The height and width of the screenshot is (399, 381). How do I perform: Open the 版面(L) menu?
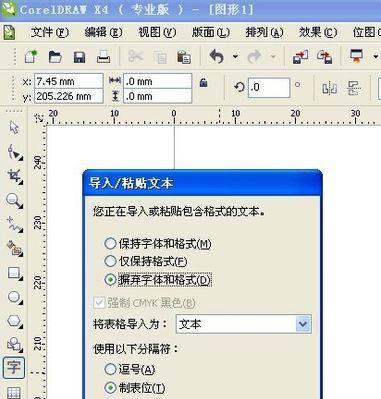coord(211,32)
